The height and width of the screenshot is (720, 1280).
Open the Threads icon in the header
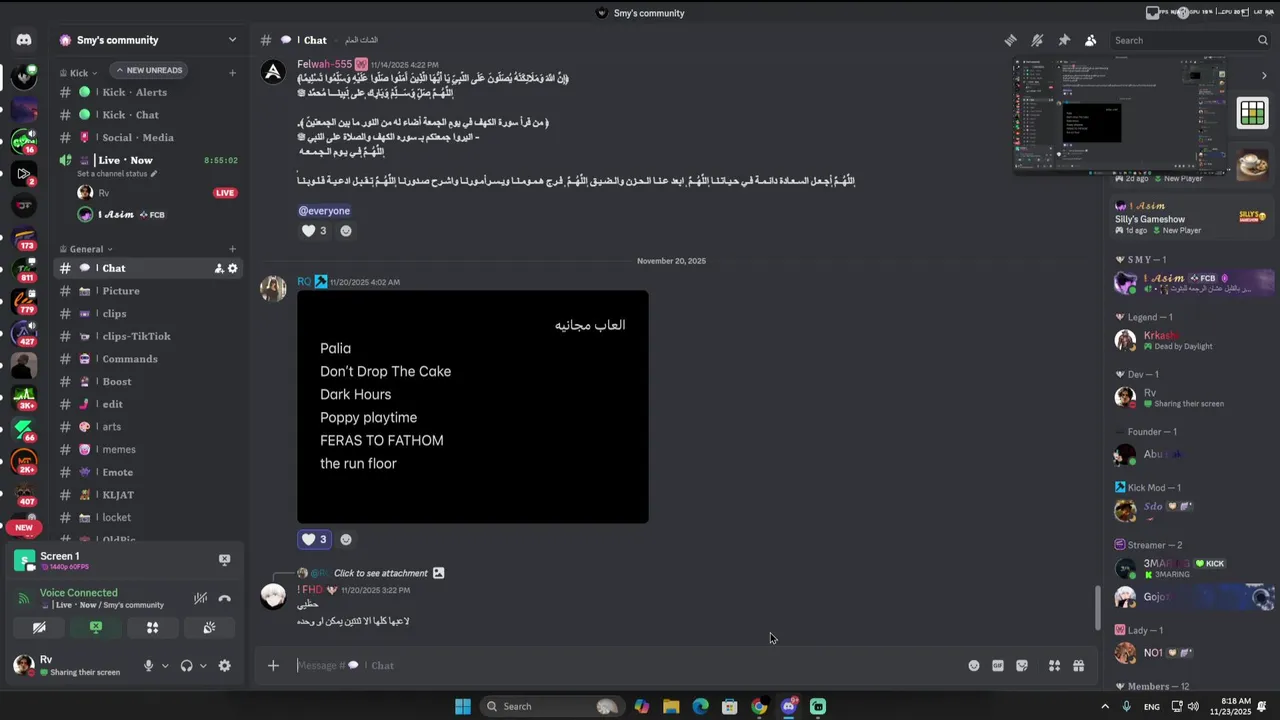click(x=1010, y=40)
